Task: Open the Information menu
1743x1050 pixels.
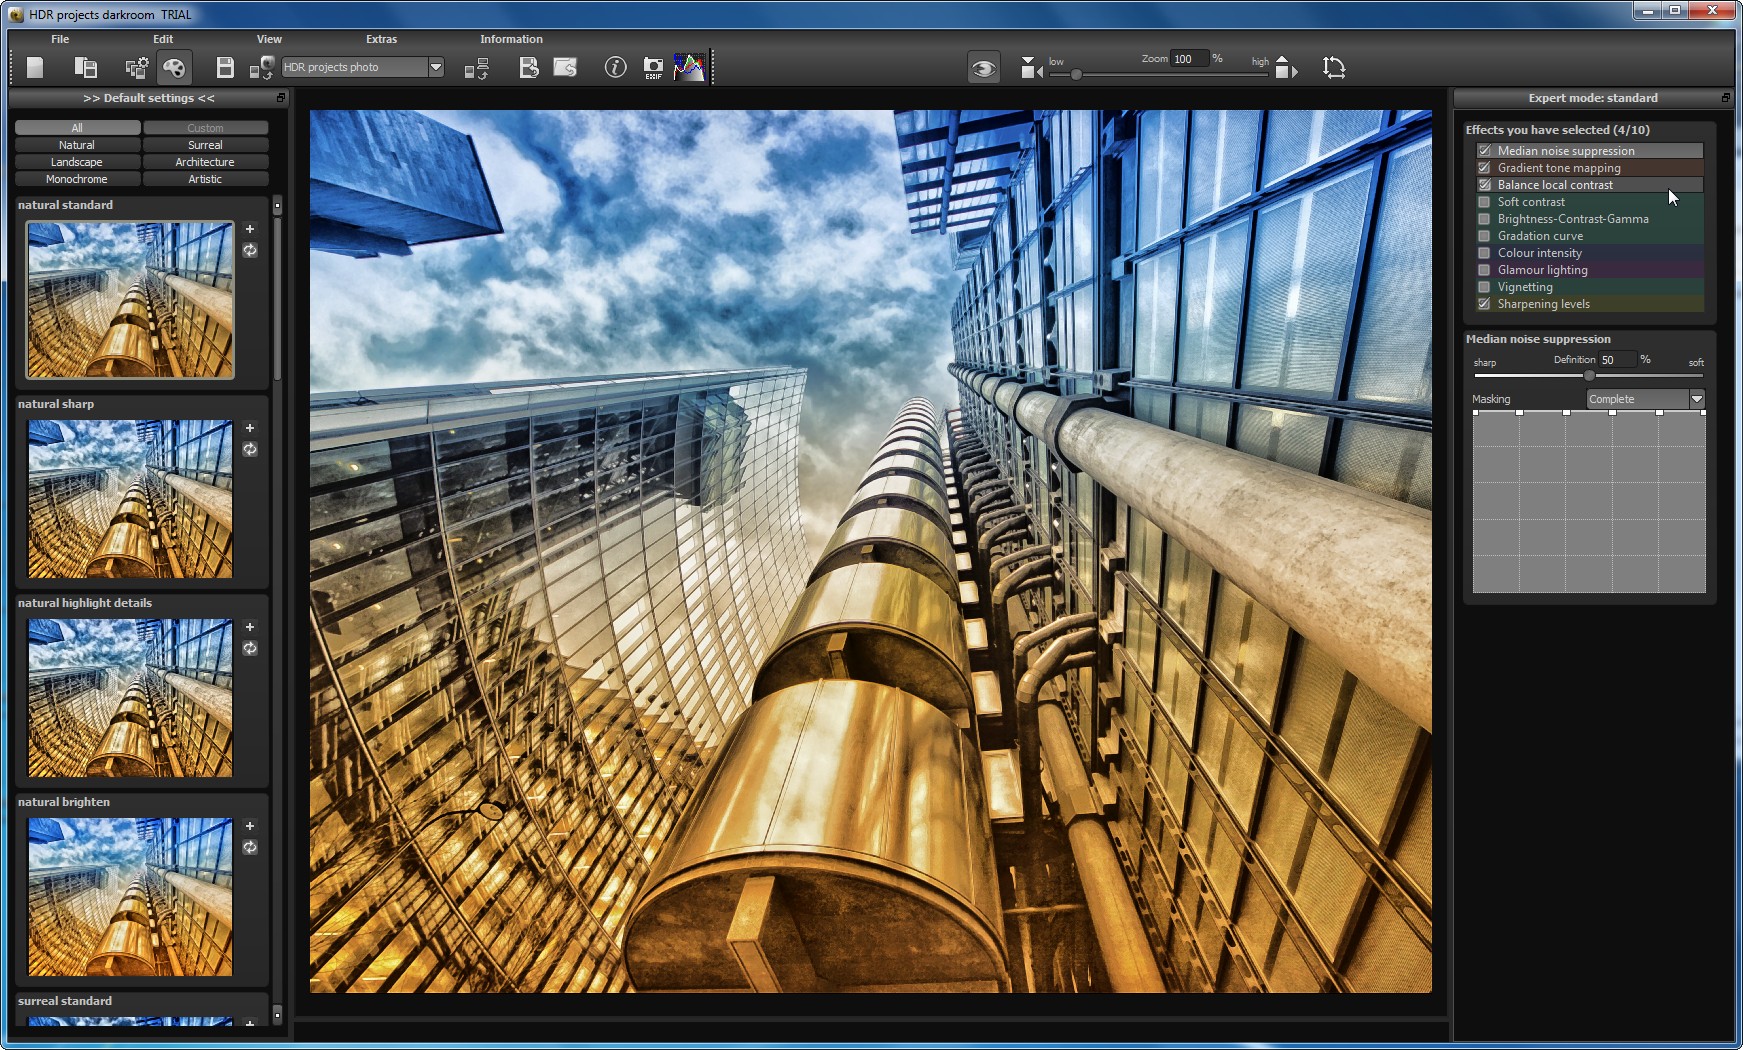Action: pyautogui.click(x=511, y=39)
